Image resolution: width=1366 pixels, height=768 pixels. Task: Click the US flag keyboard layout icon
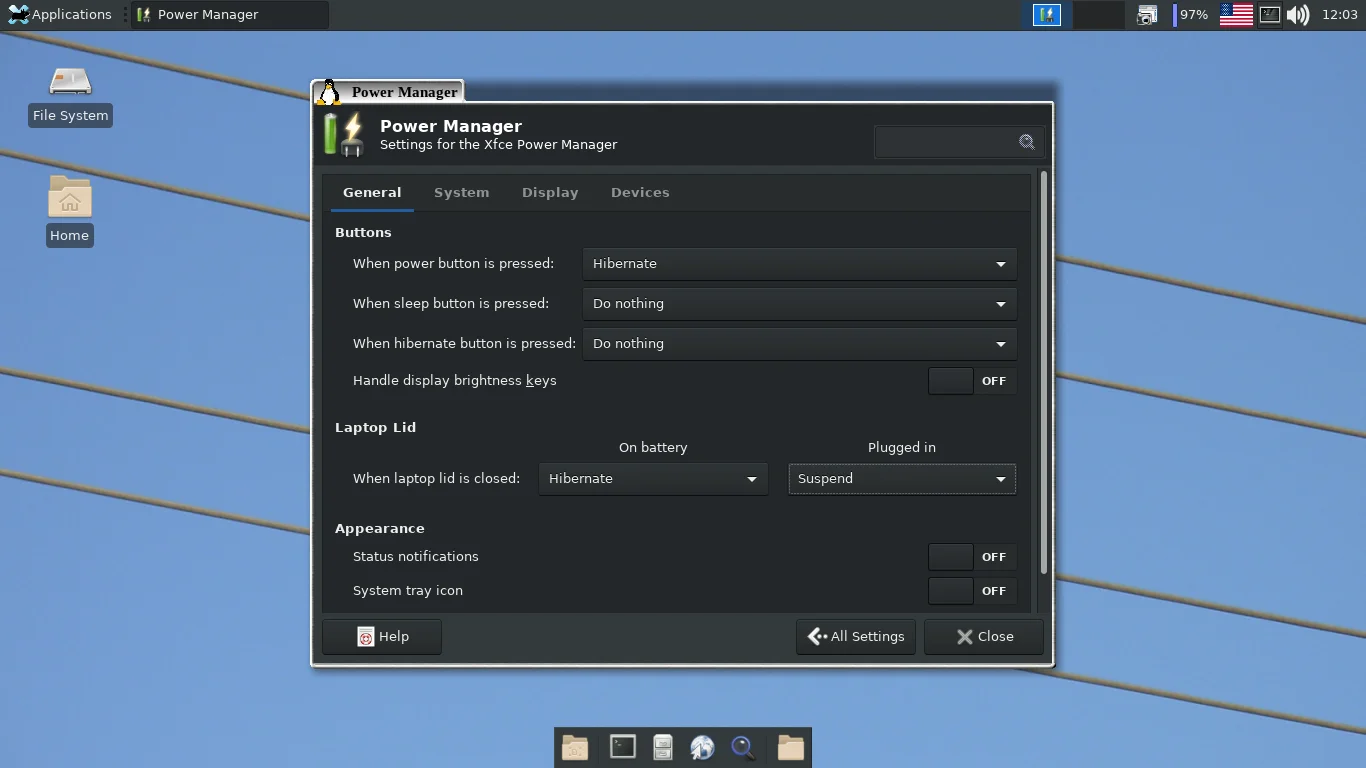pos(1236,15)
